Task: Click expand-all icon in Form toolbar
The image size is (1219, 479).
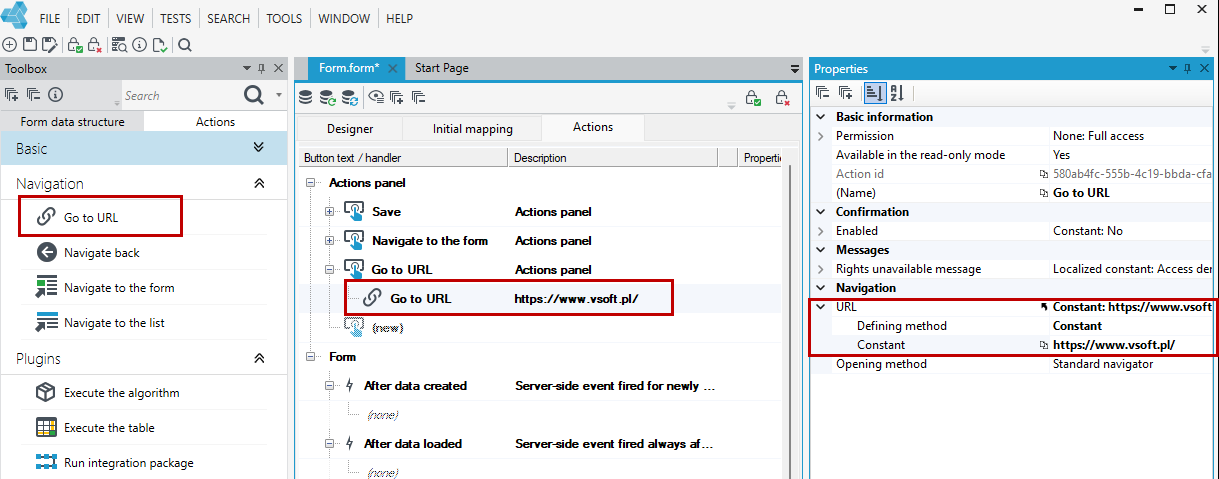Action: 397,97
